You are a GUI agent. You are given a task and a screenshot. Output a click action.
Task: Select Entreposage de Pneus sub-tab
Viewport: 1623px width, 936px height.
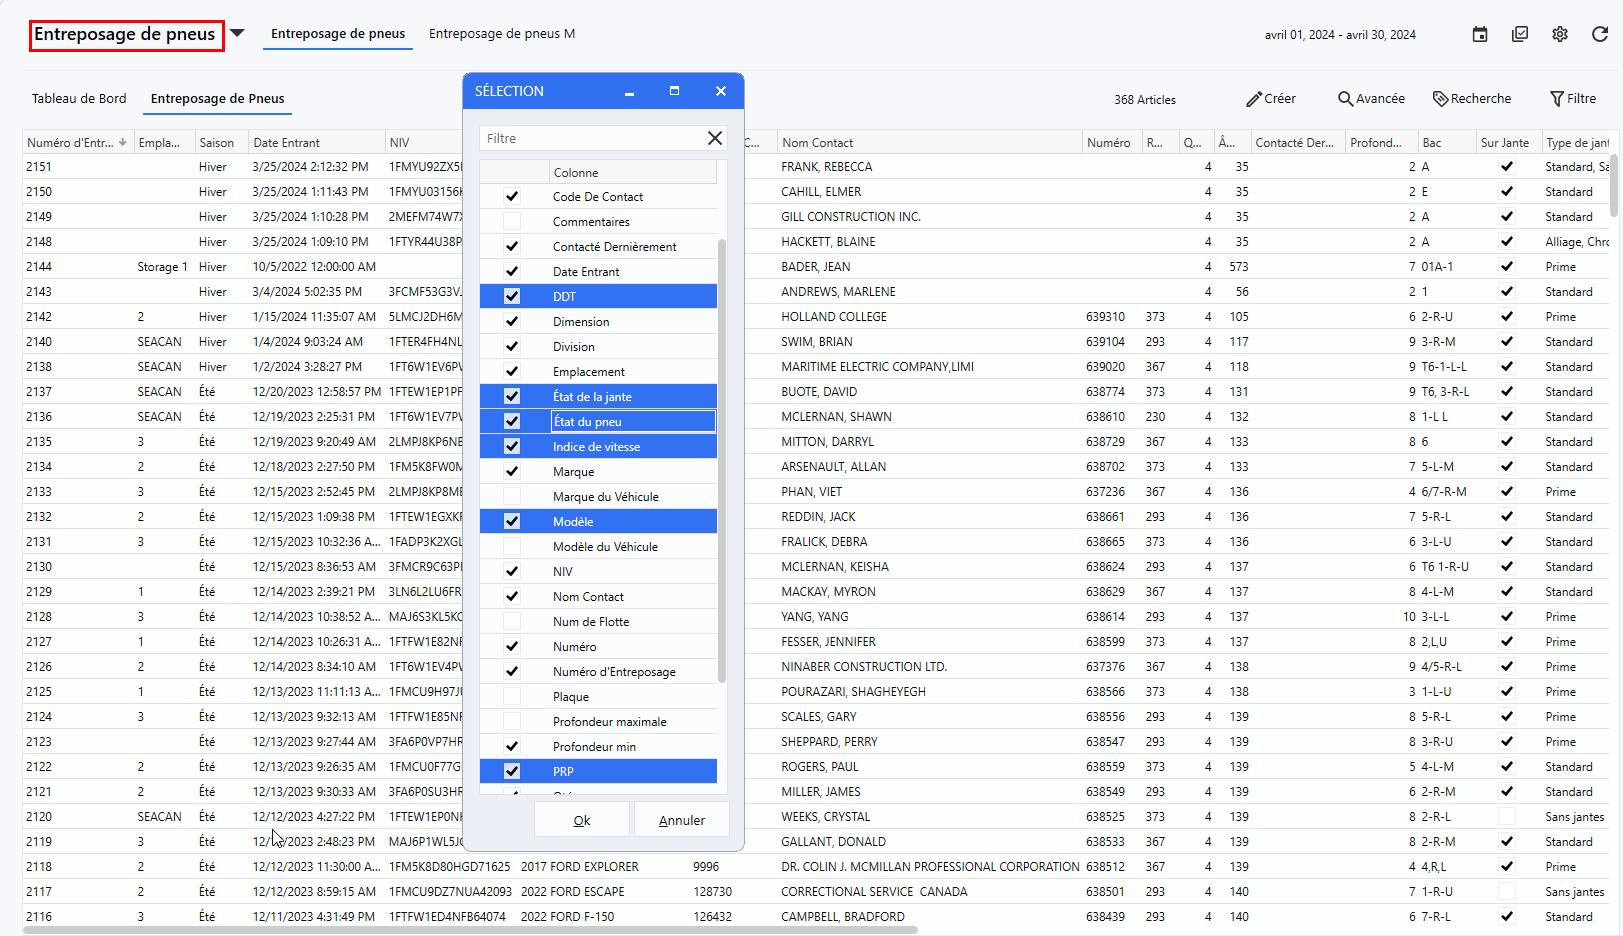click(x=217, y=98)
